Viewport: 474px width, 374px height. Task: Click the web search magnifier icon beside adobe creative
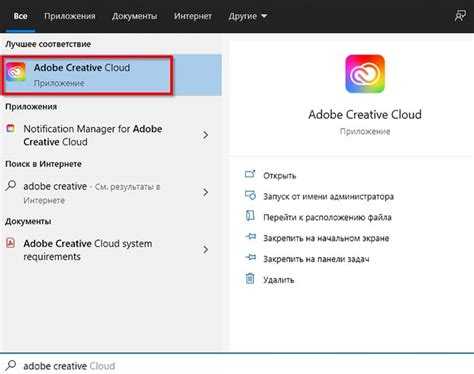pos(11,186)
